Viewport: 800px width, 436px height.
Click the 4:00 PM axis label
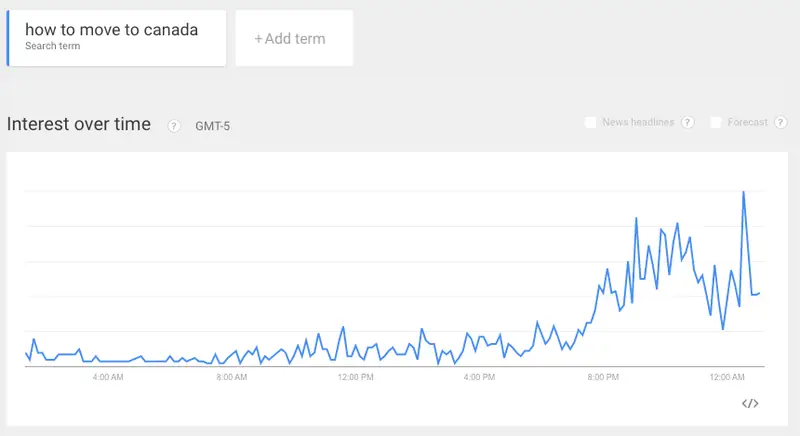(x=479, y=377)
